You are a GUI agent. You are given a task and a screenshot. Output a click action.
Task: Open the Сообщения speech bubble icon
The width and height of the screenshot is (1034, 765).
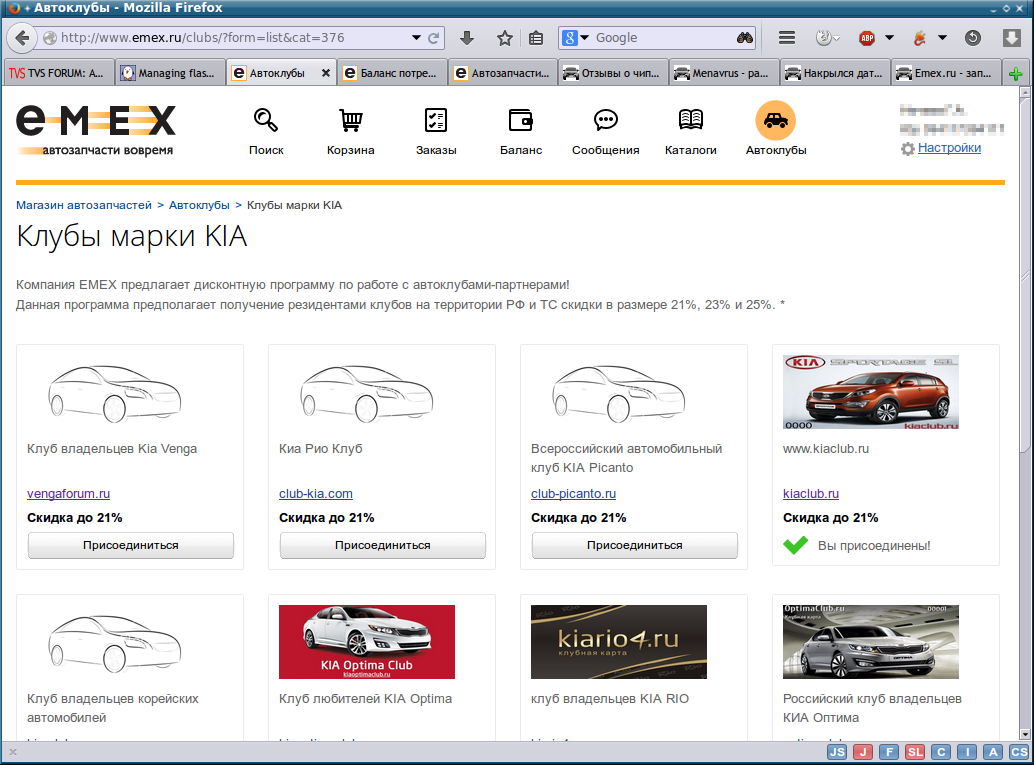point(605,120)
